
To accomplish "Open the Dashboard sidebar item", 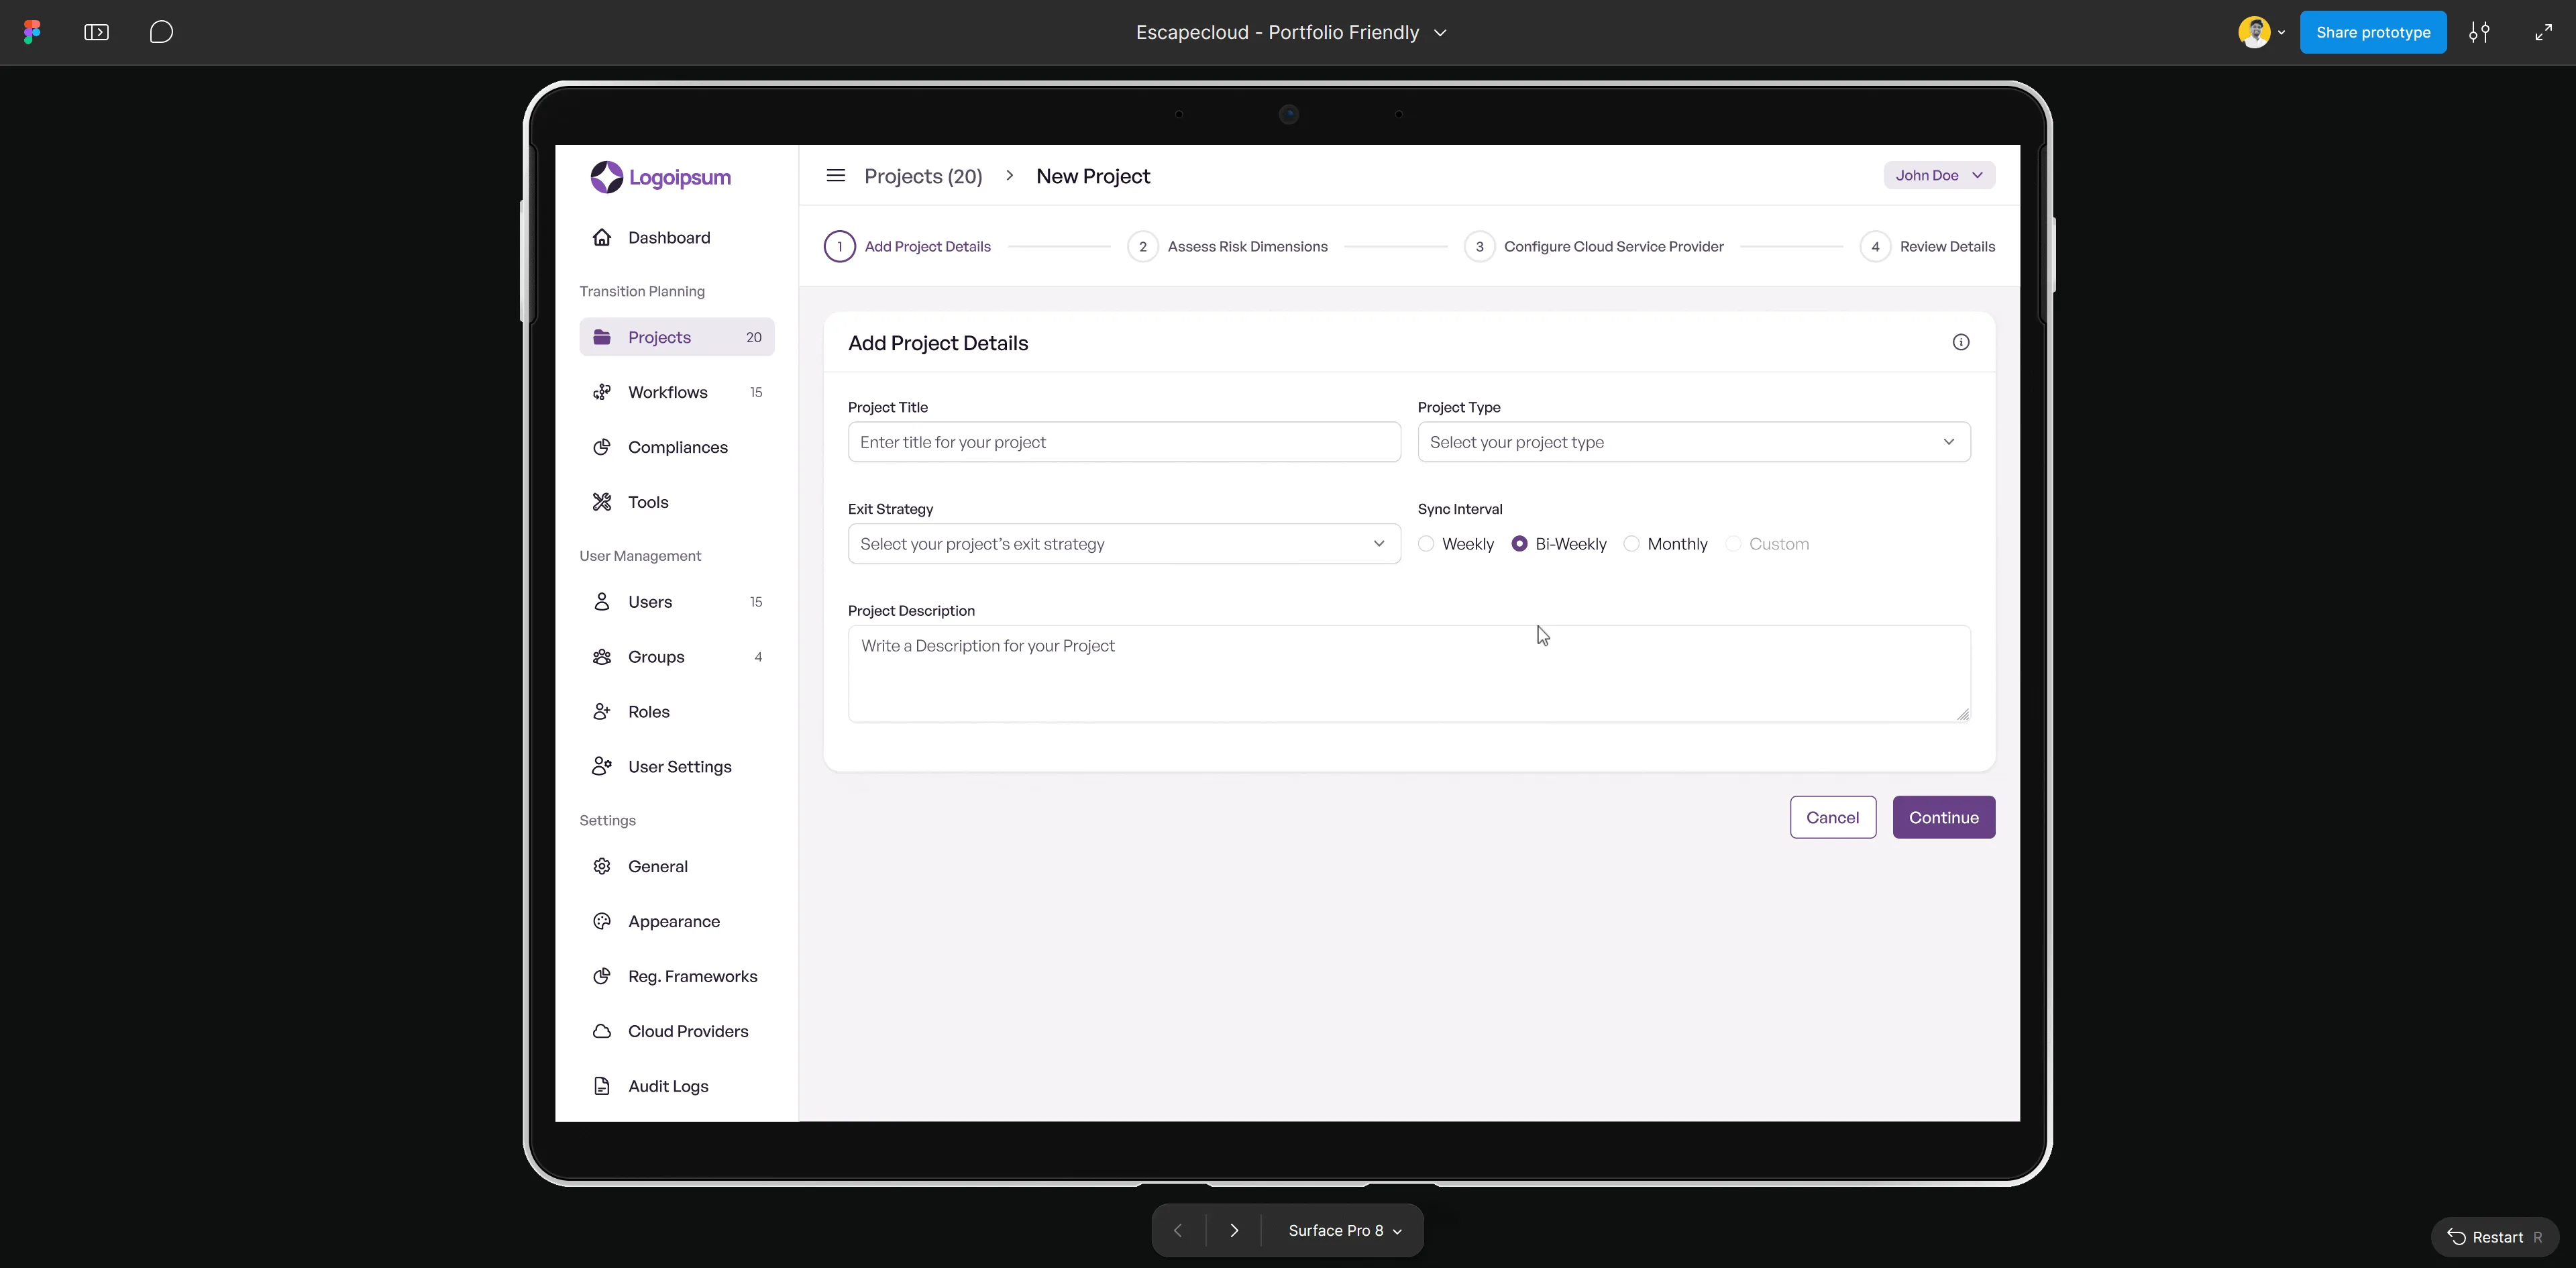I will (677, 237).
